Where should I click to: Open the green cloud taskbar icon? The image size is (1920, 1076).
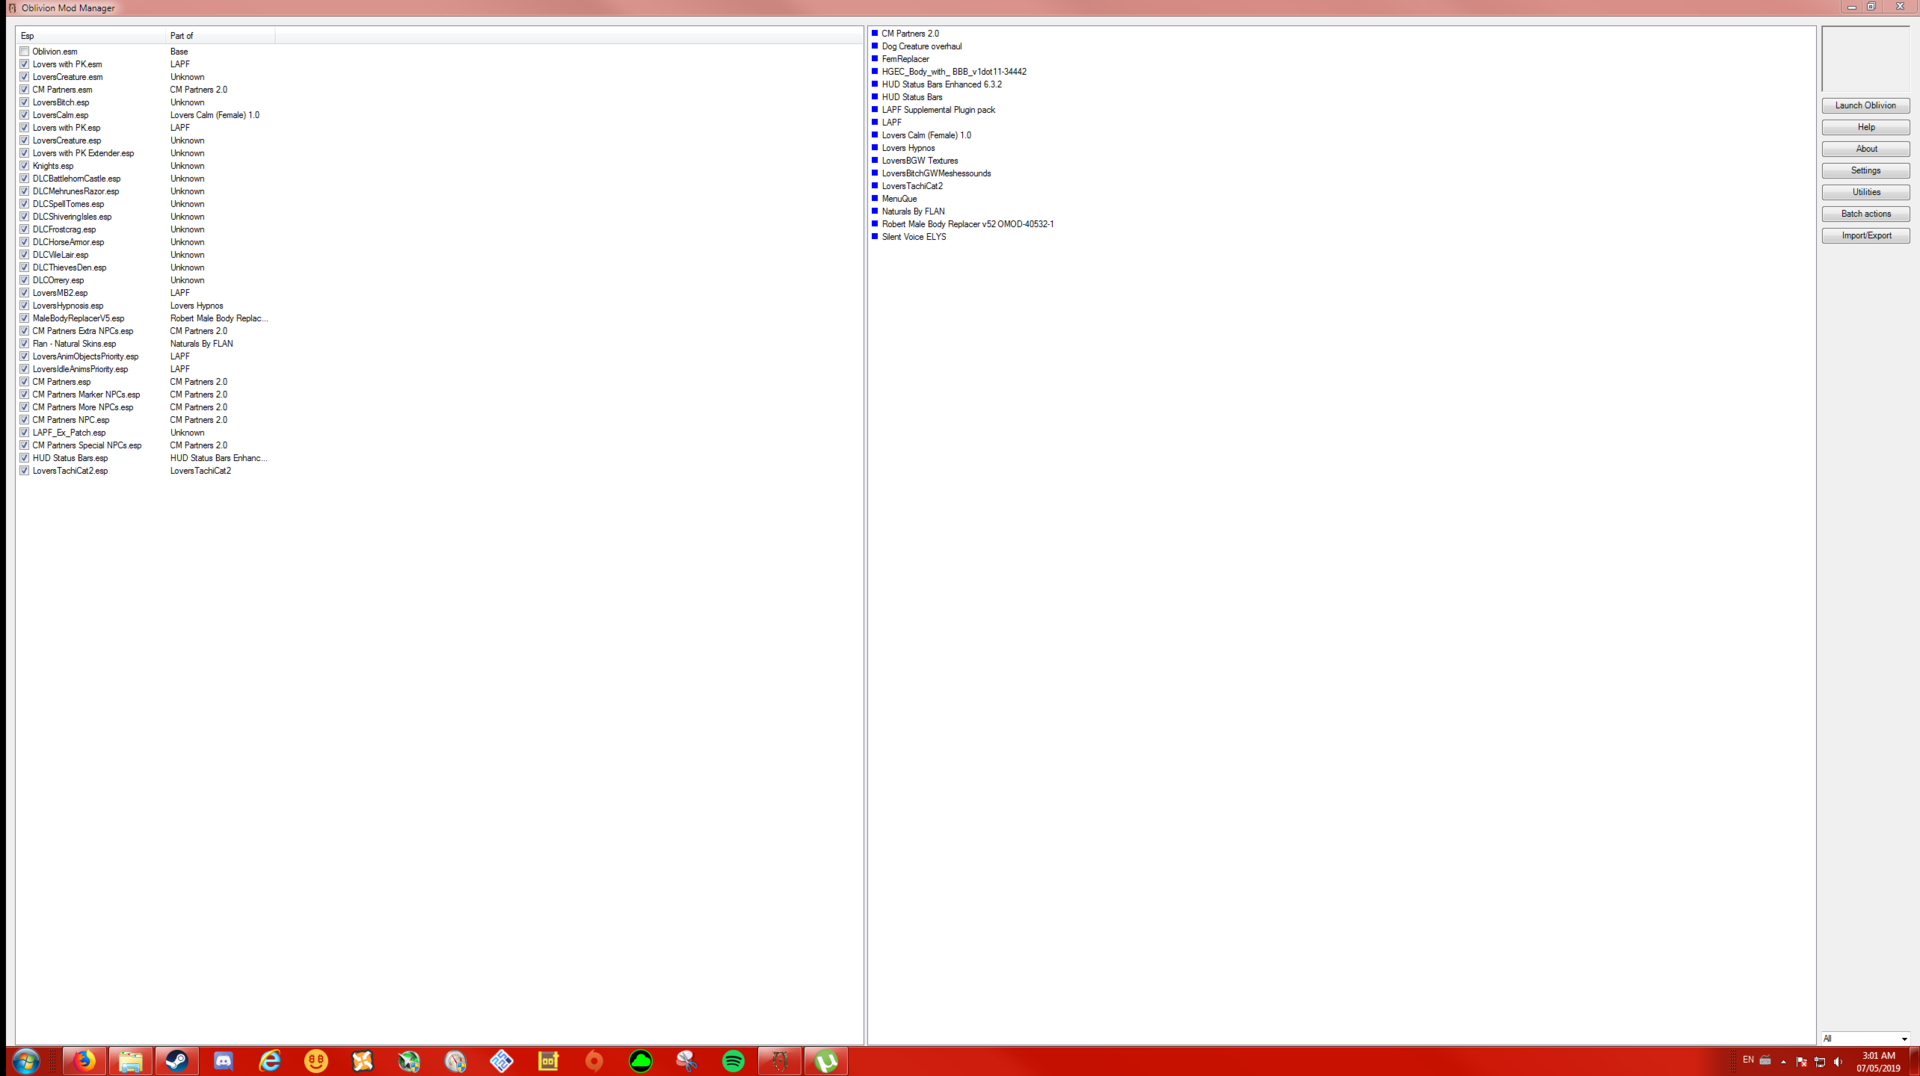click(x=641, y=1061)
